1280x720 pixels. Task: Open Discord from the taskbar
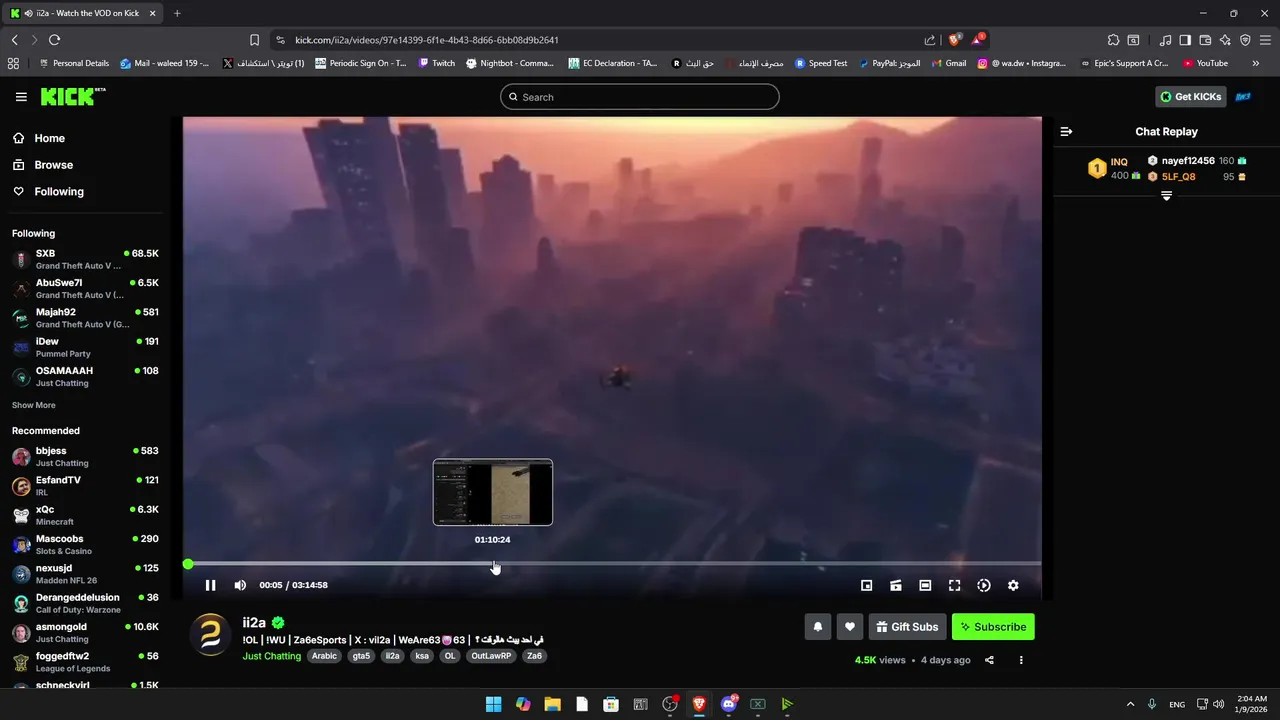tap(729, 704)
